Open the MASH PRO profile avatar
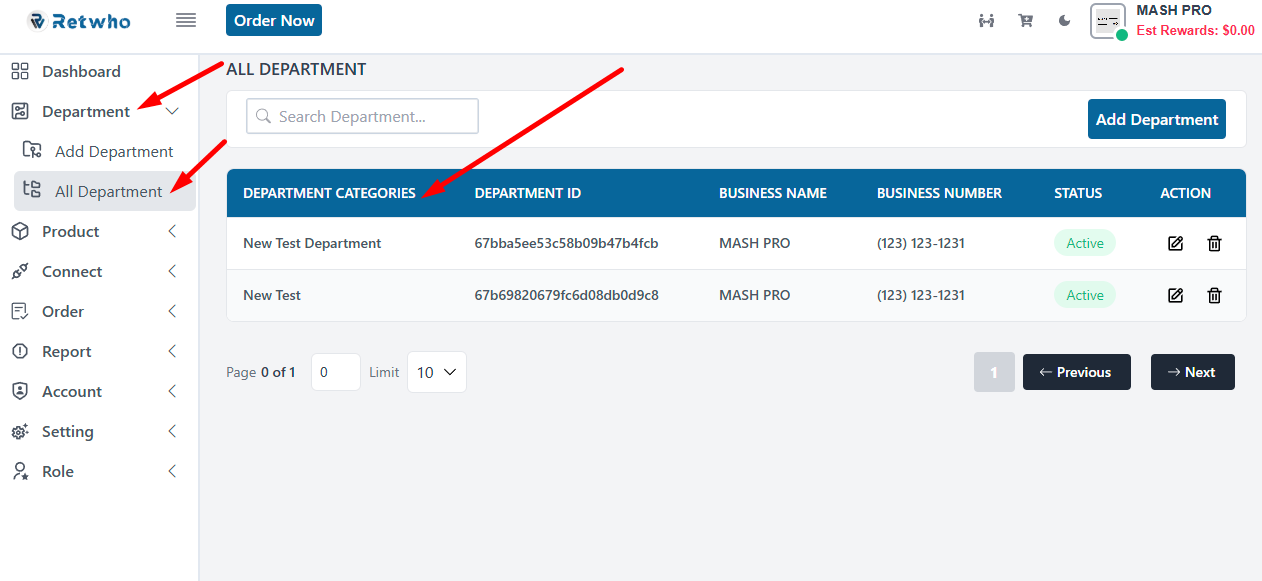The height and width of the screenshot is (581, 1262). click(x=1108, y=21)
